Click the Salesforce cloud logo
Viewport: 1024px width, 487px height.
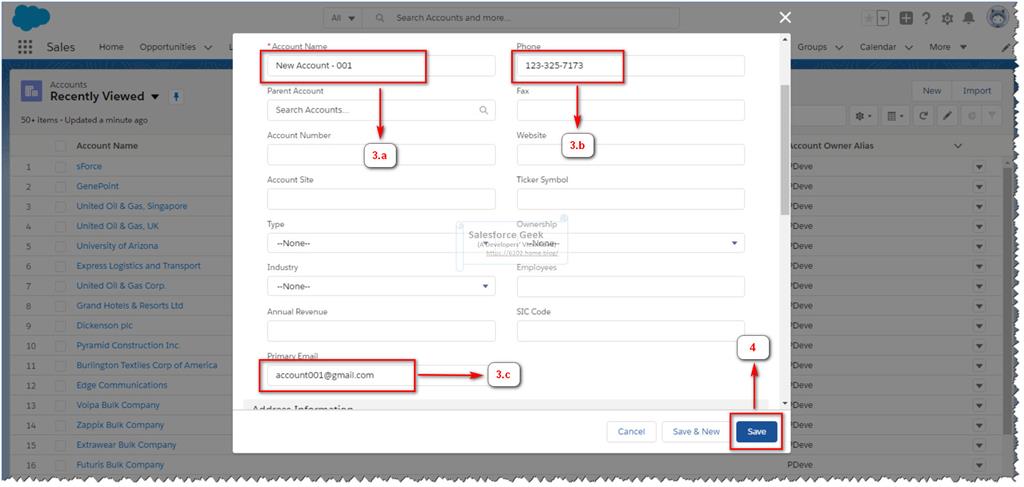tap(31, 18)
